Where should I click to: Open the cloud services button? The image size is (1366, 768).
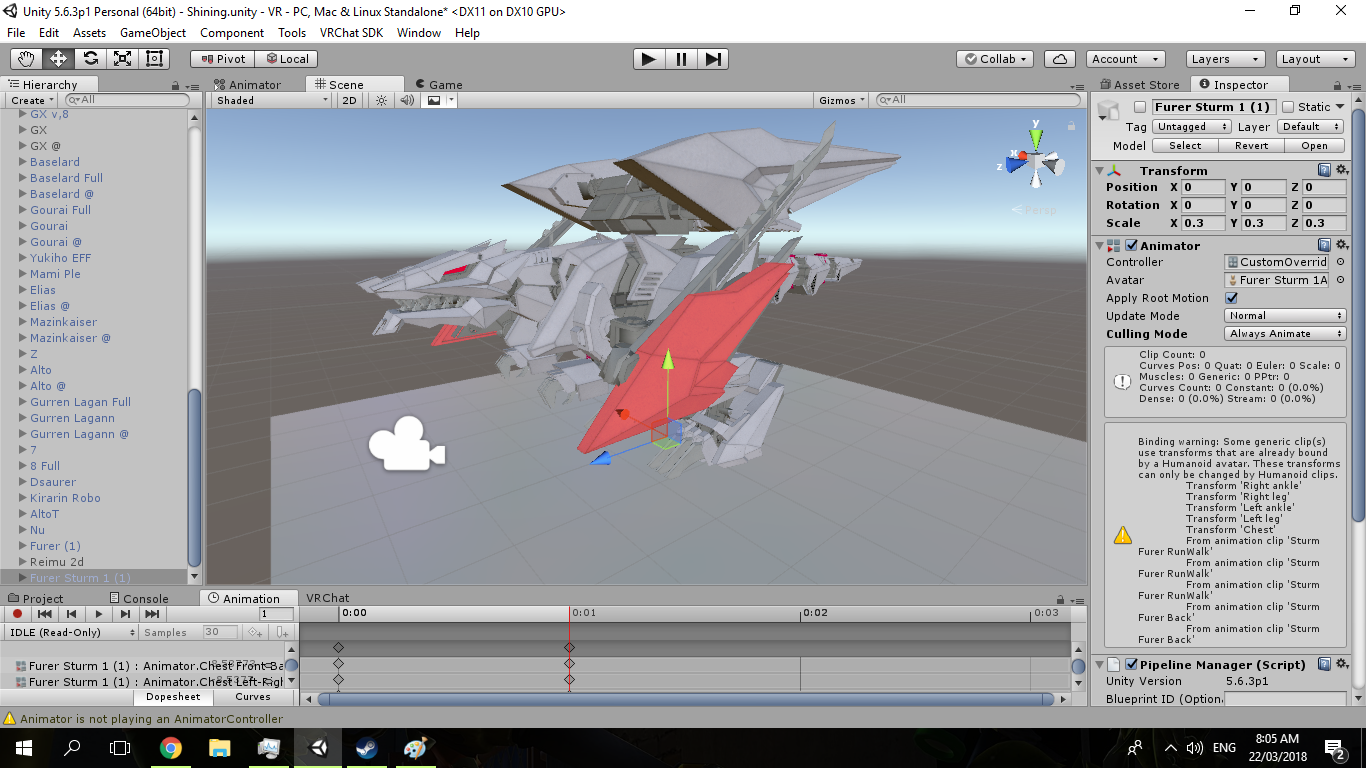click(1060, 59)
